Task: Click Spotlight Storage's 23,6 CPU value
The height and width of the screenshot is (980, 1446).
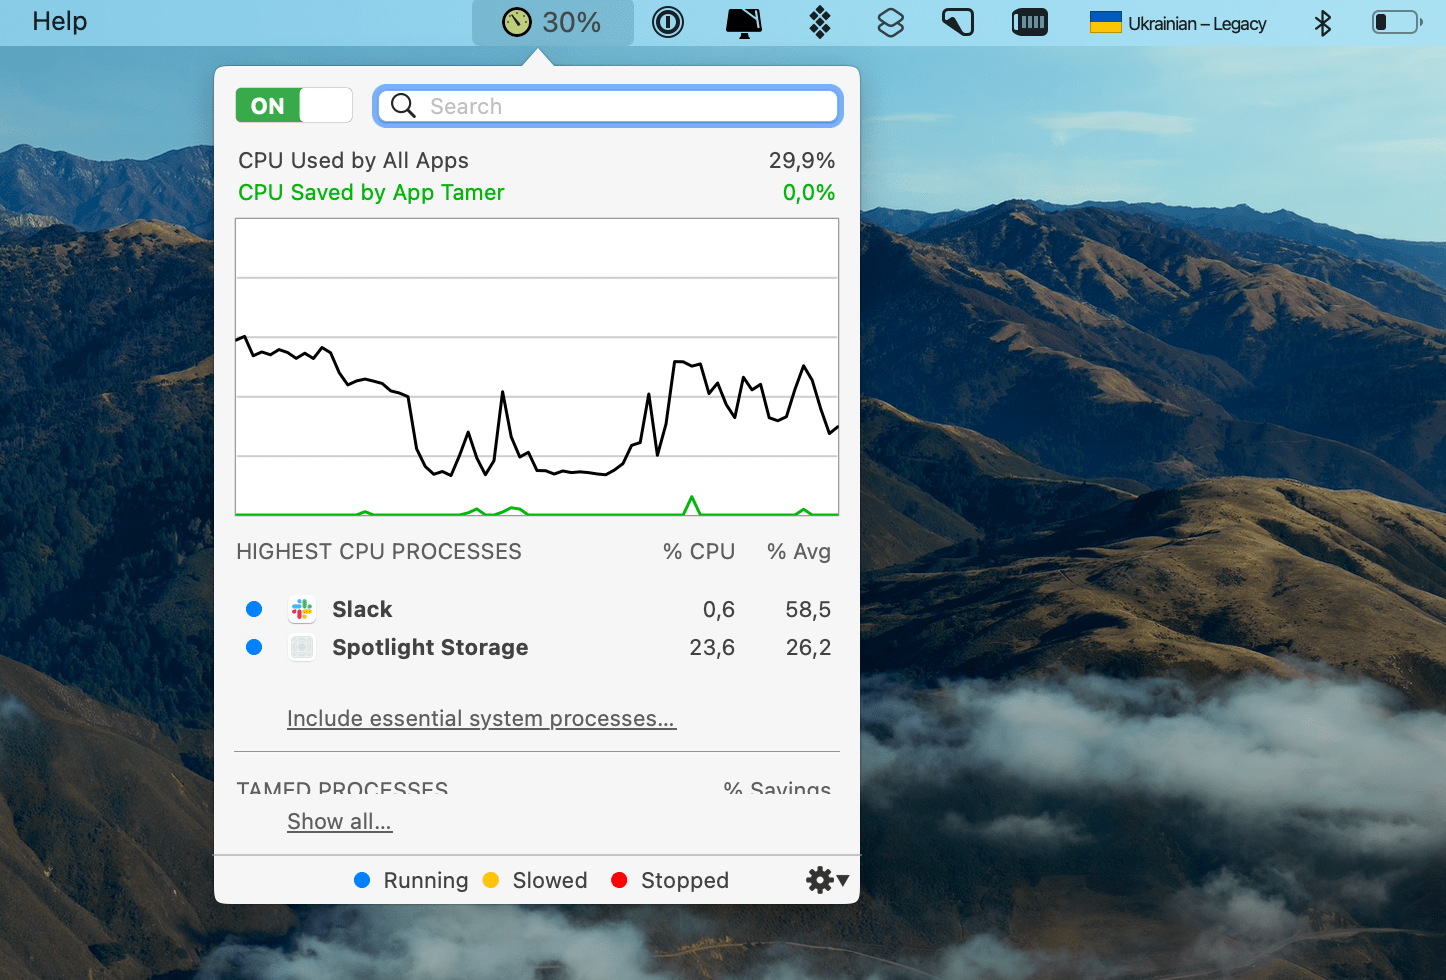Action: pos(712,647)
